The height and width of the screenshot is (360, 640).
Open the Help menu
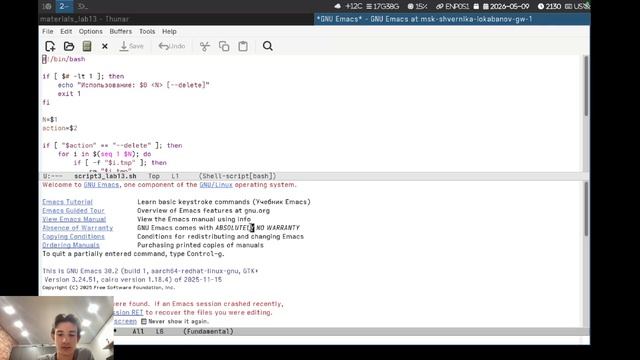click(x=169, y=31)
